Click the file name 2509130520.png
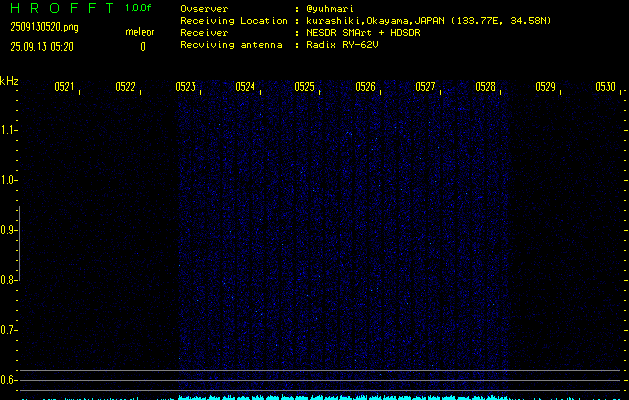Screen dimensions: 629x400 44,27
